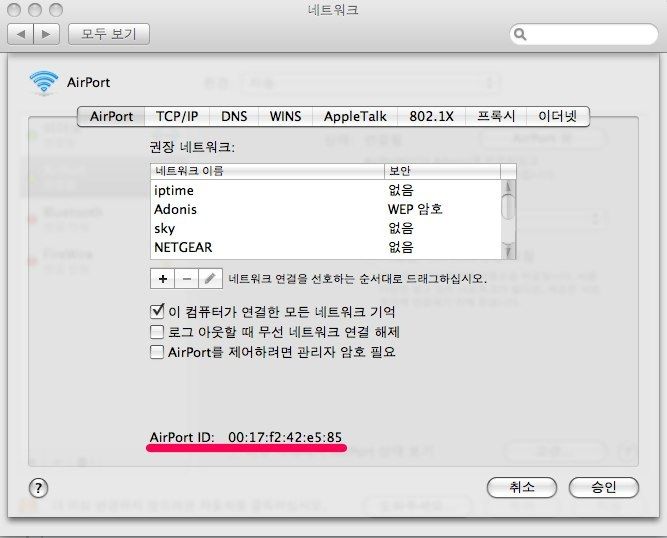This screenshot has height=538, width=667.
Task: Click the 취소 cancel button
Action: (x=522, y=487)
